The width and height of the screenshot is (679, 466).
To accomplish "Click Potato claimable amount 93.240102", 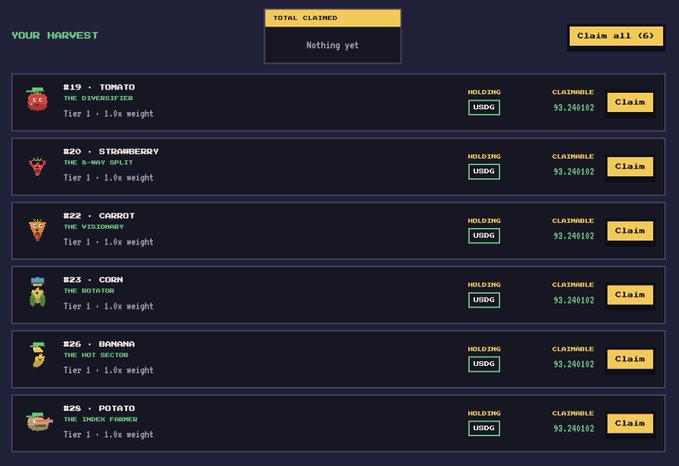I will point(573,428).
